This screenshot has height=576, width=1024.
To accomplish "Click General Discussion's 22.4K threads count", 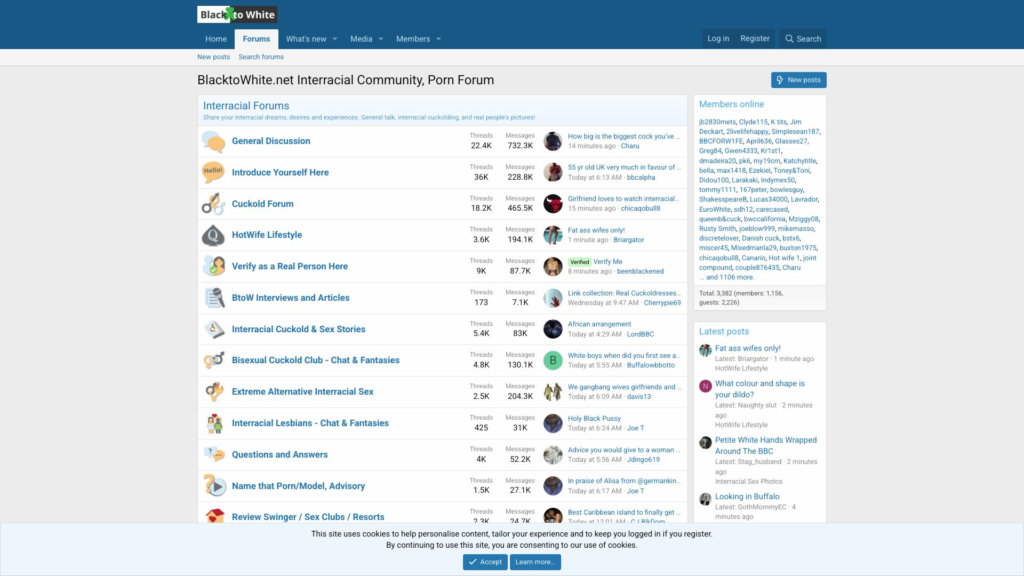I will [481, 146].
